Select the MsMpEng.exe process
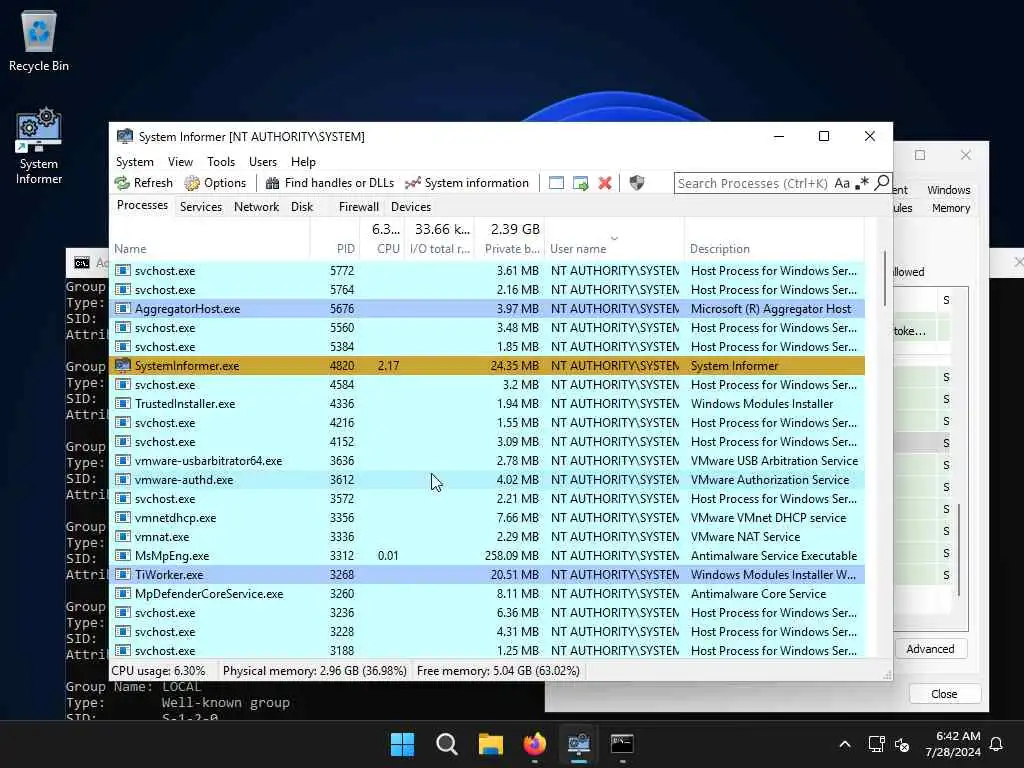 pyautogui.click(x=487, y=556)
